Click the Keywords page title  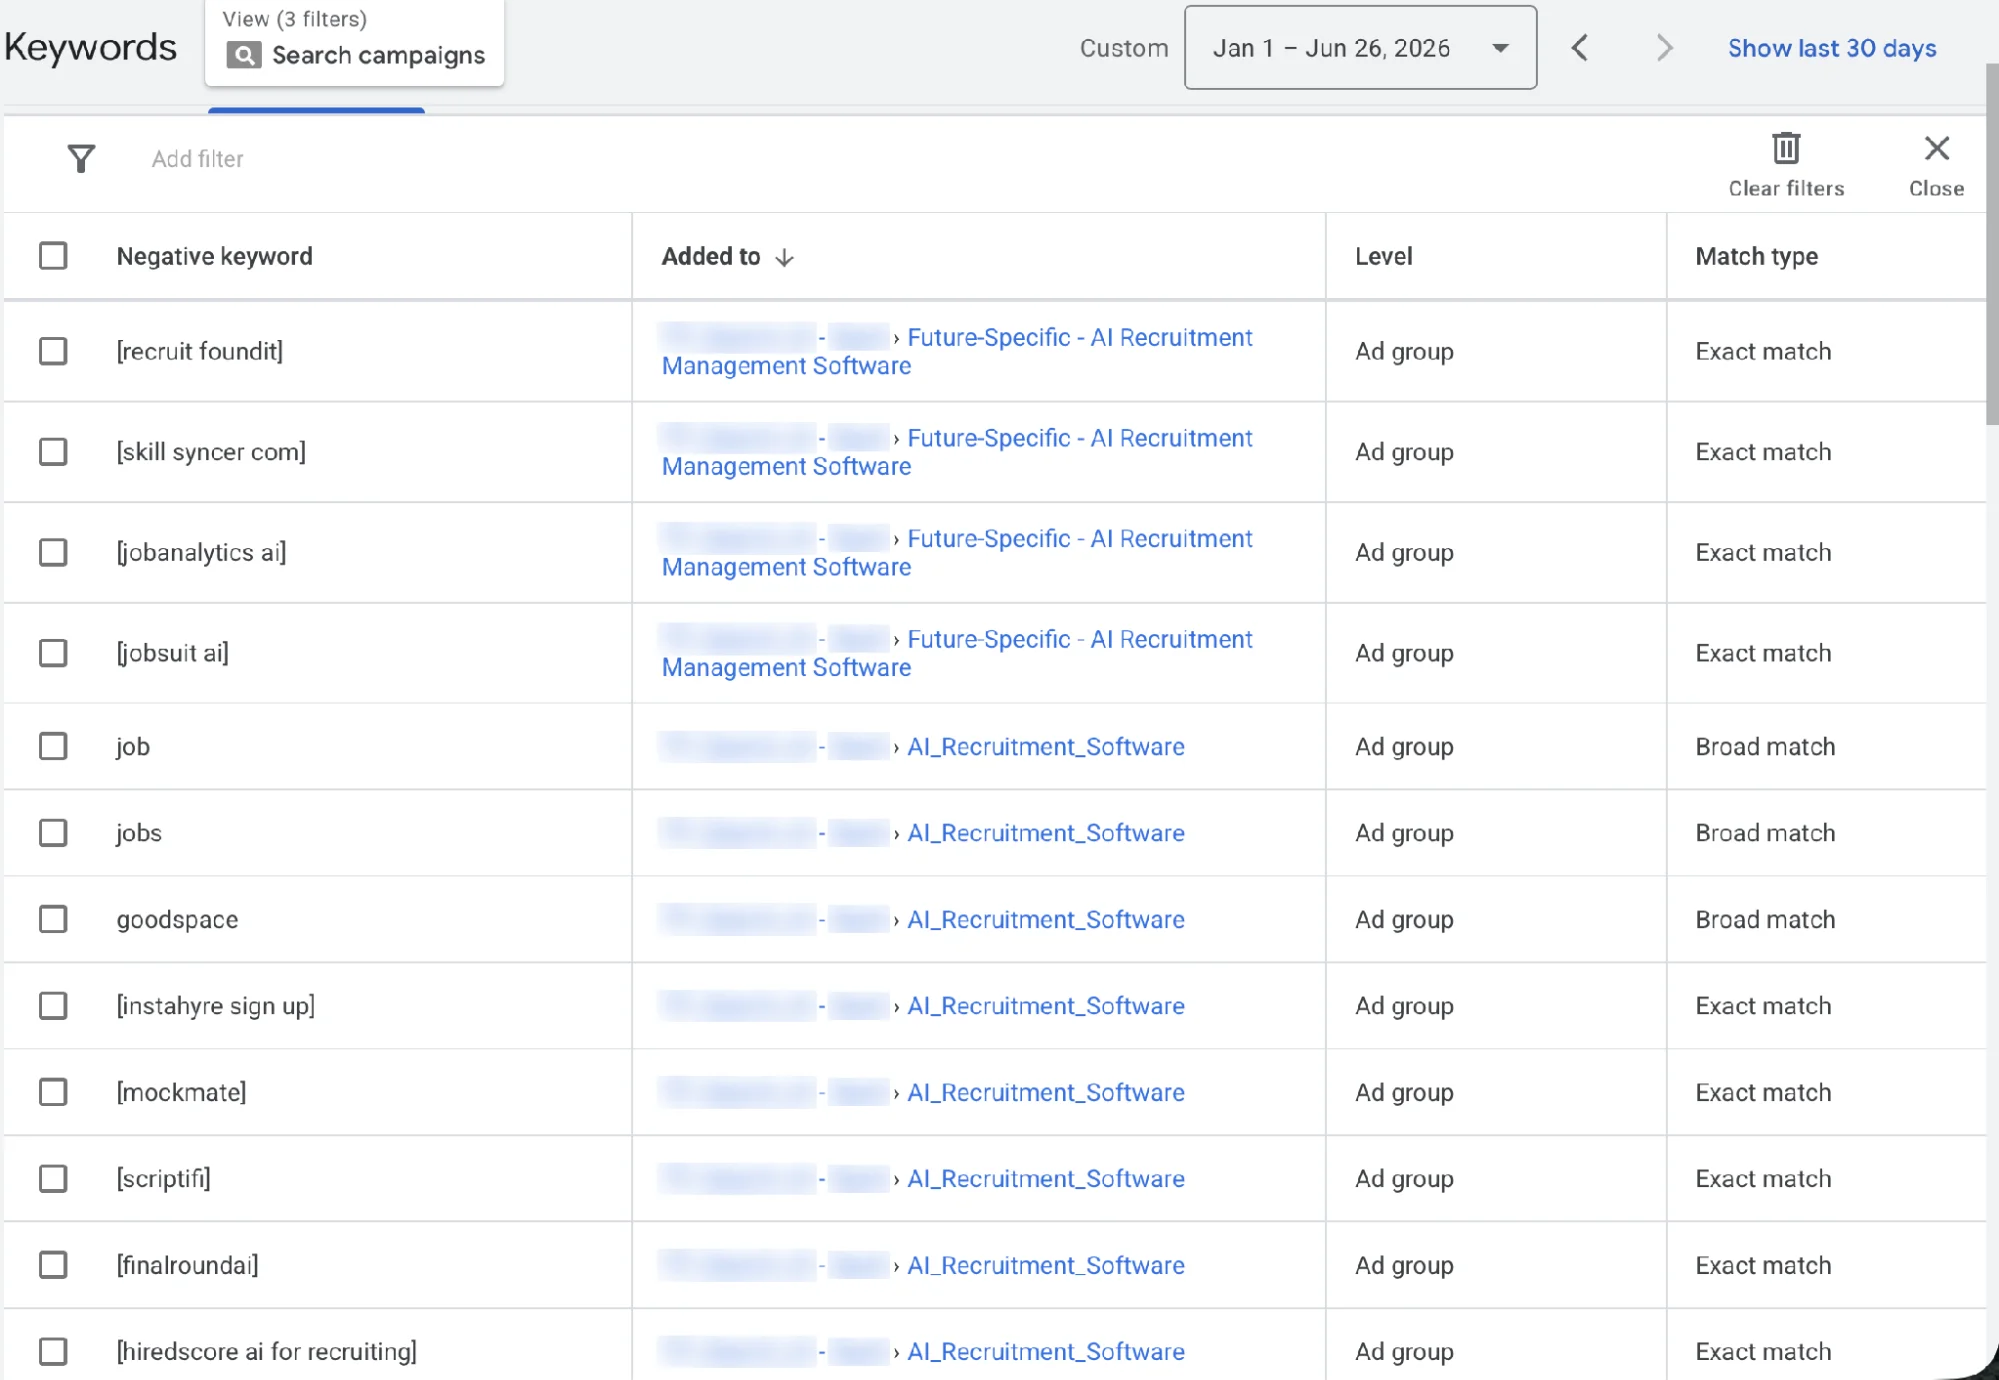point(90,47)
